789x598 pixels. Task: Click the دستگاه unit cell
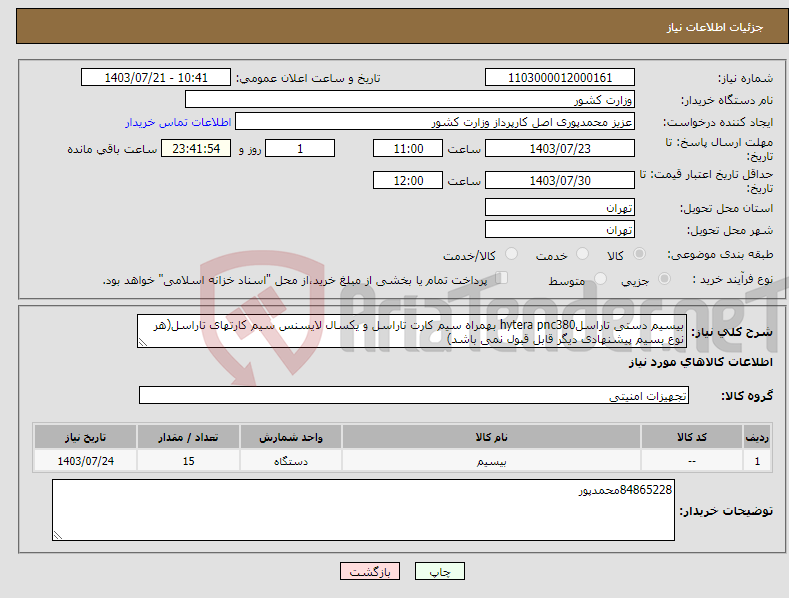[x=291, y=461]
